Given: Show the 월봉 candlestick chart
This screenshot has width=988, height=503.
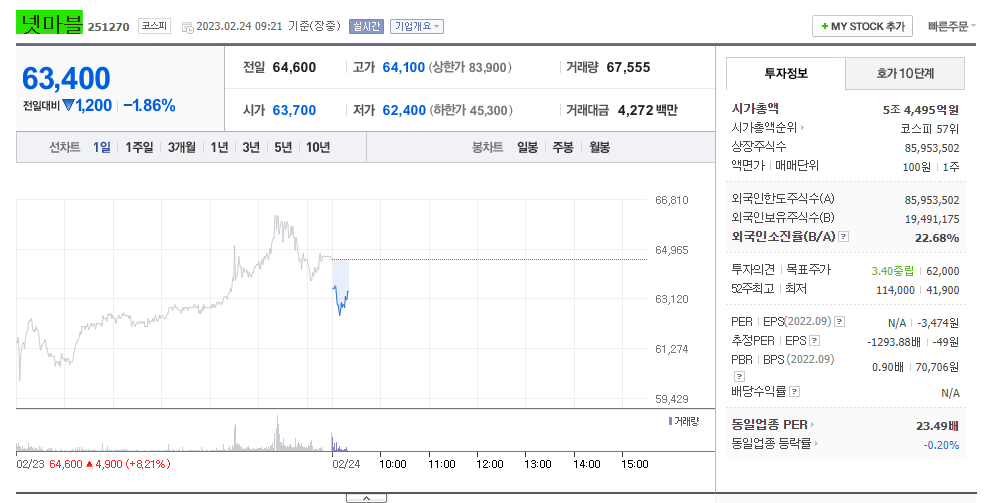Looking at the screenshot, I should coord(599,147).
